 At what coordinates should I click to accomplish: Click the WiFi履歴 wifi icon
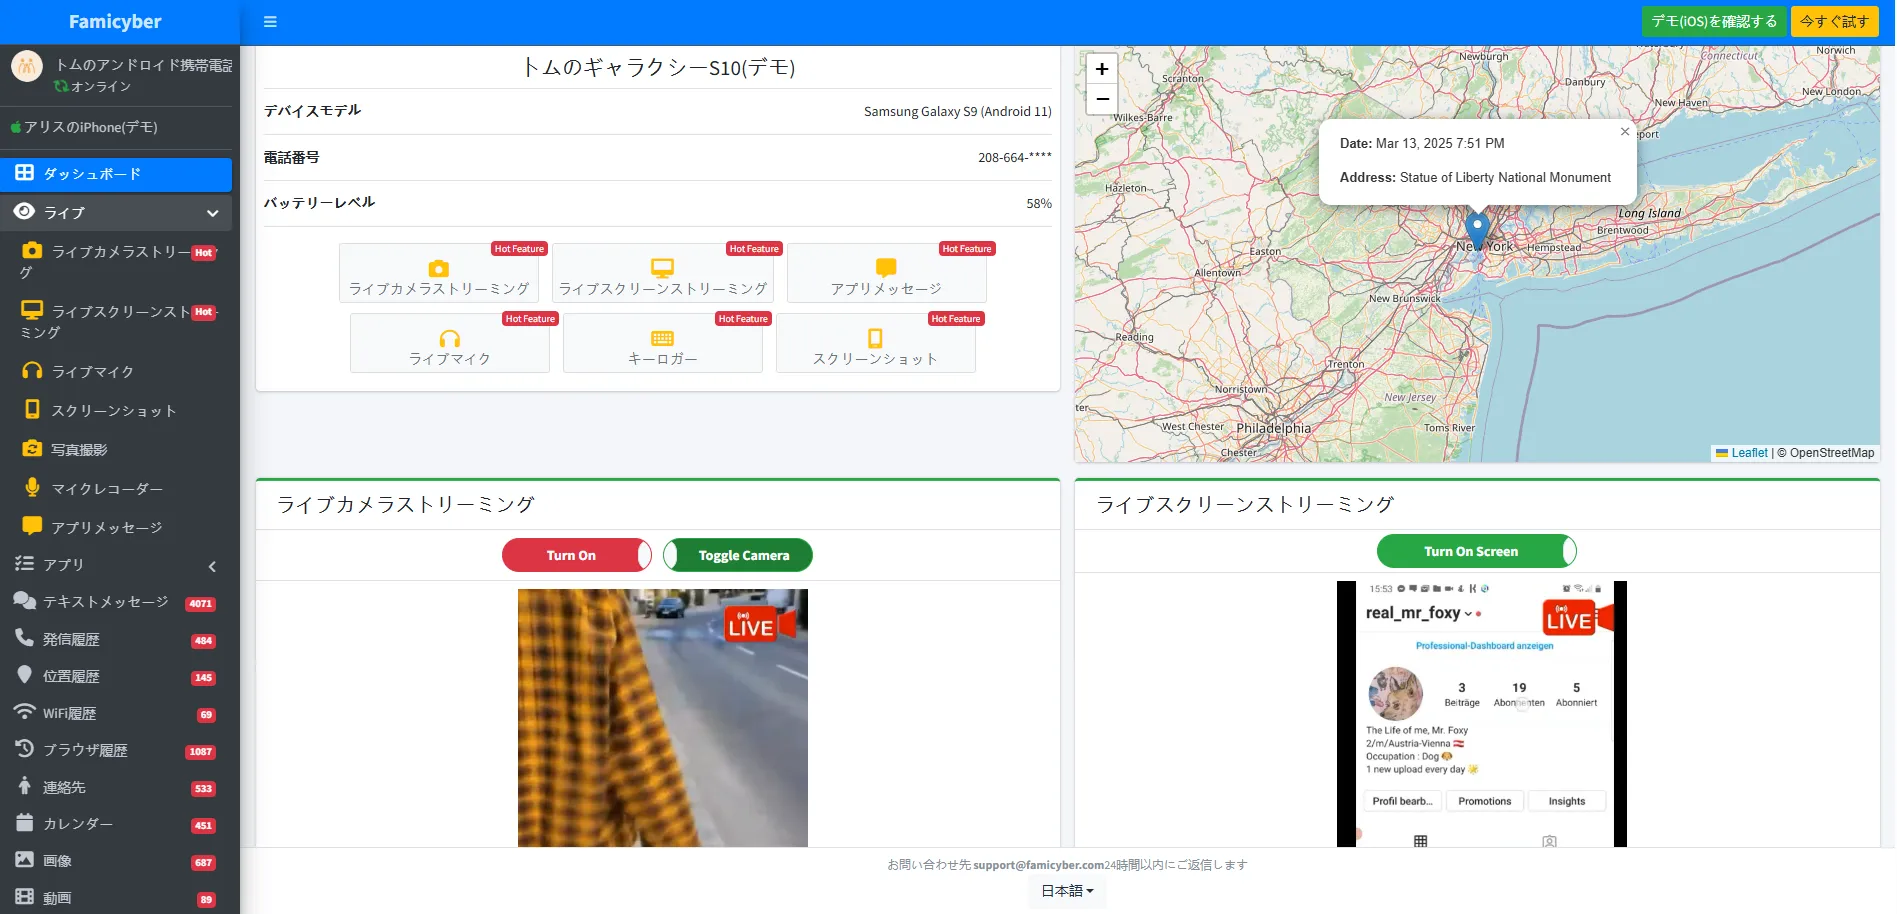24,712
